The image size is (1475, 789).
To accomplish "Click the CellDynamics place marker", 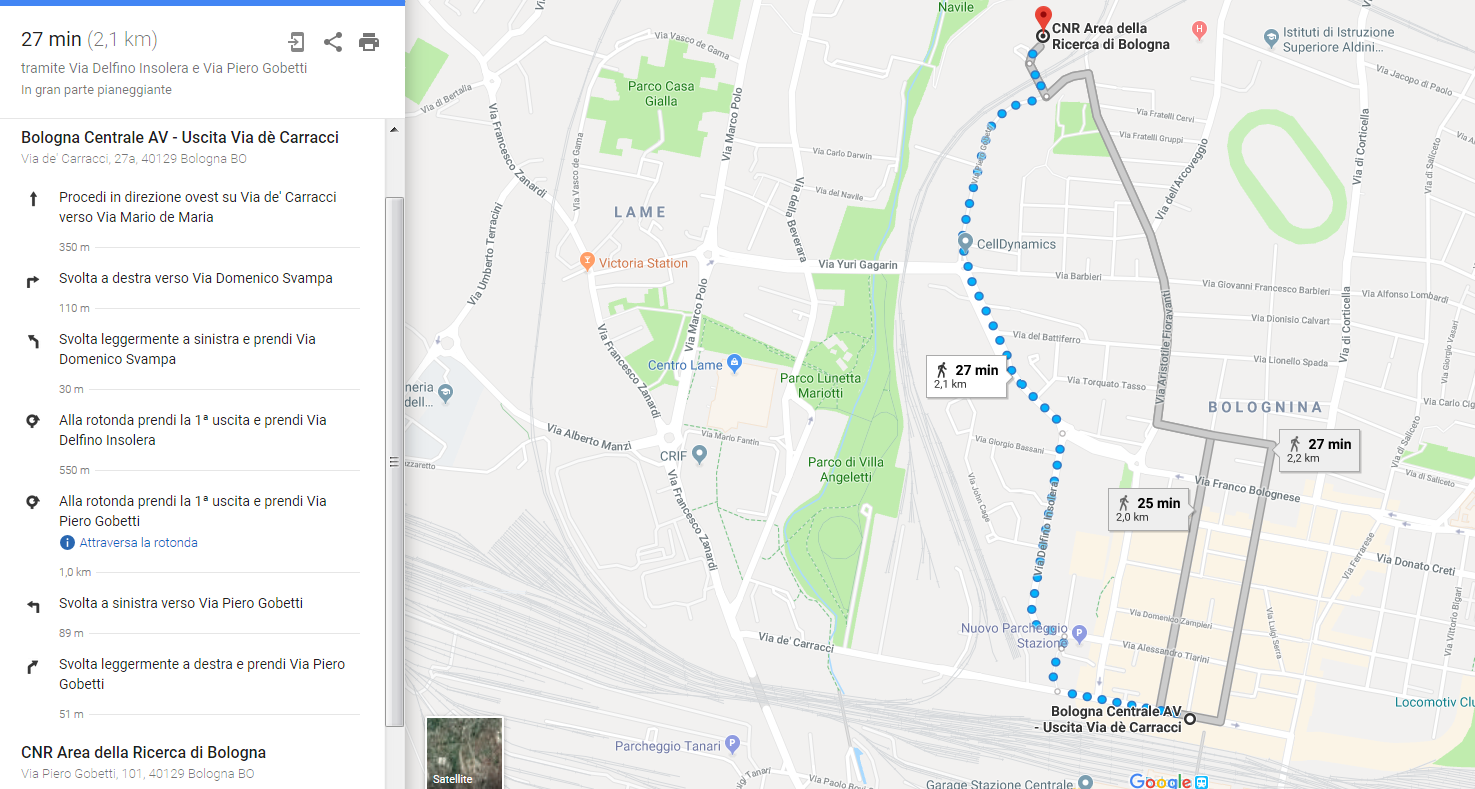I will [965, 241].
